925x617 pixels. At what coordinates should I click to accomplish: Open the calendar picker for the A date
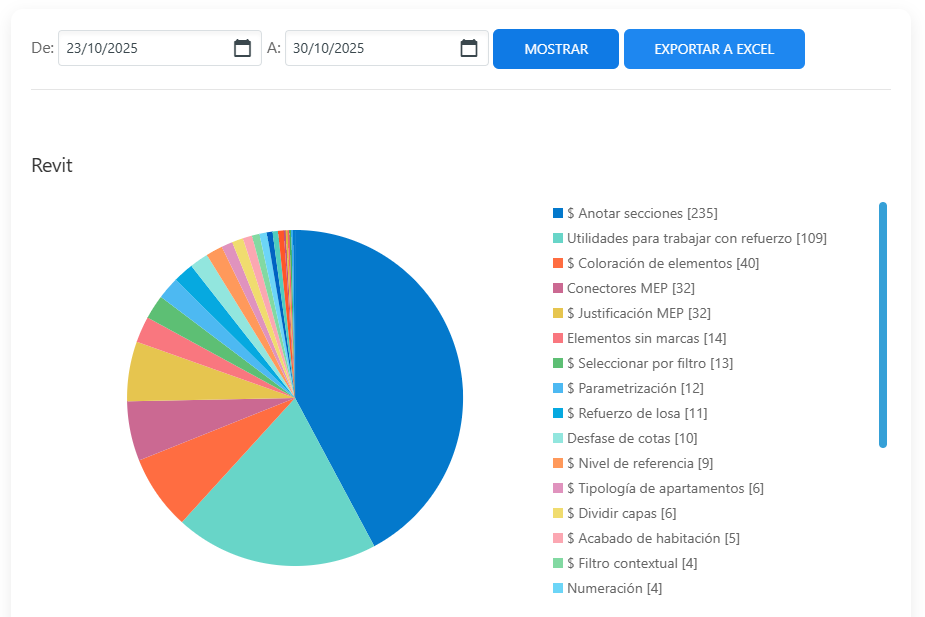468,48
